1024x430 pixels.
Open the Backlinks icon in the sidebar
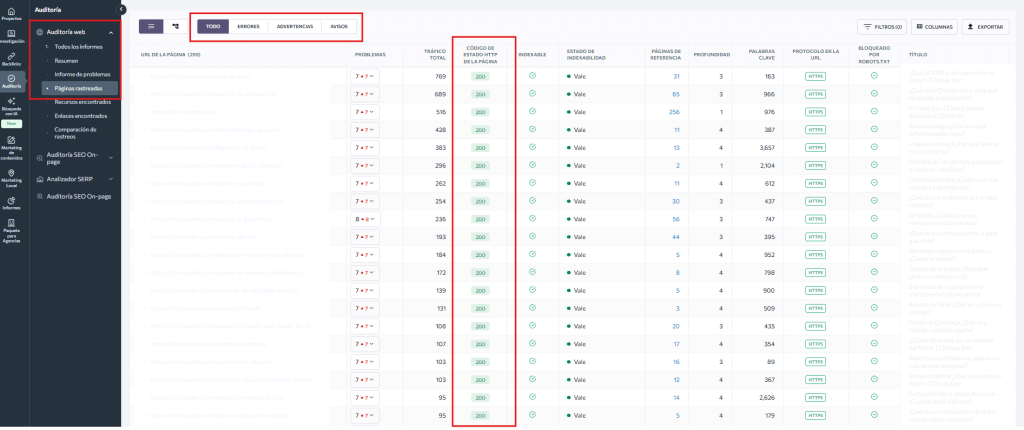(11, 57)
